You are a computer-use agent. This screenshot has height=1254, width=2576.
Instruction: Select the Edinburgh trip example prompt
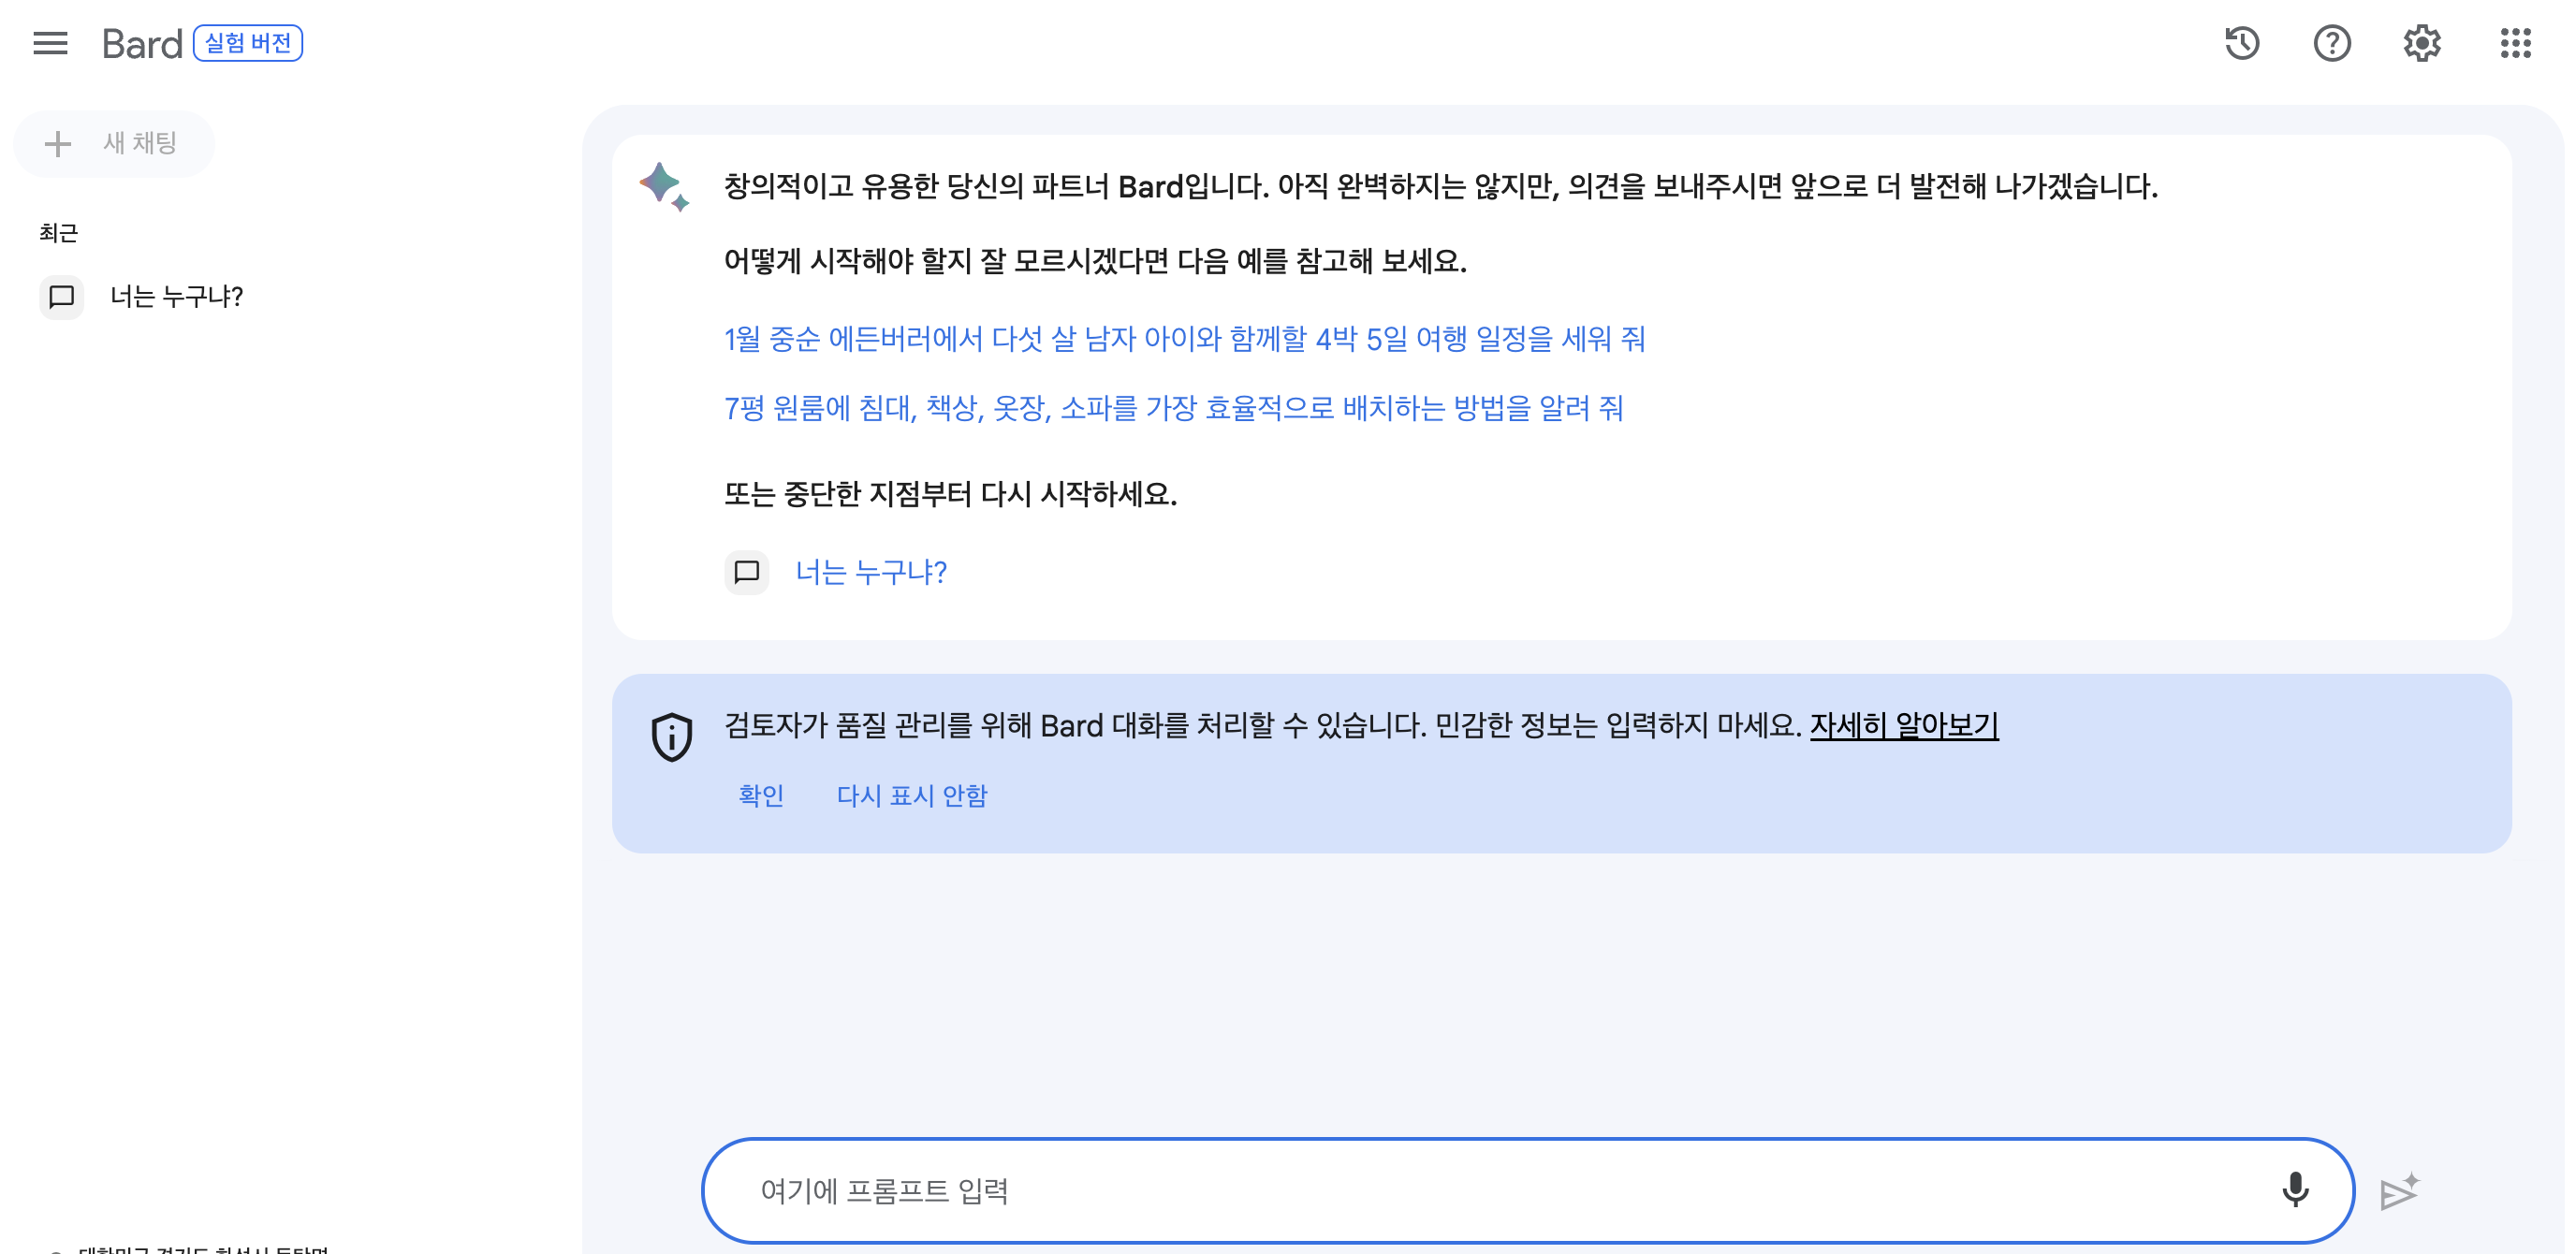click(x=1184, y=339)
